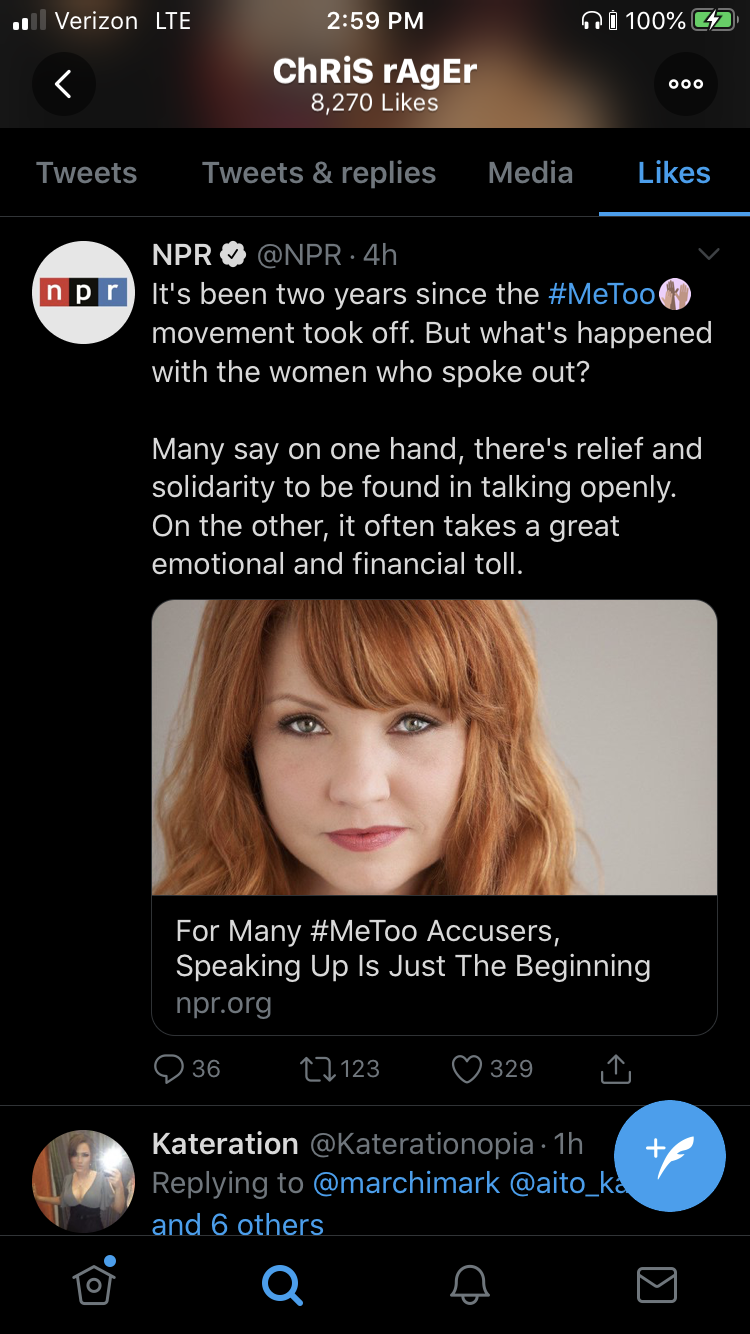Tap the #MeToo hashtag link
This screenshot has width=750, height=1334.
[x=602, y=294]
